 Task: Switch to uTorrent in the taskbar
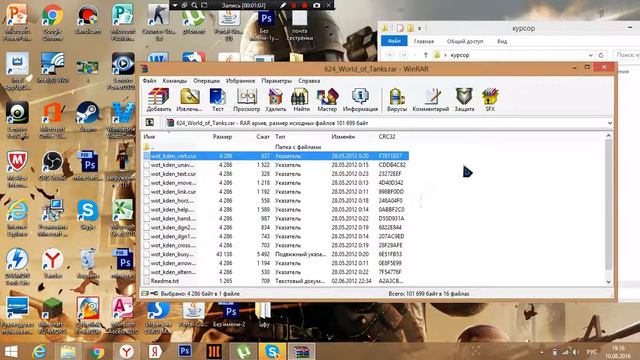pos(243,351)
